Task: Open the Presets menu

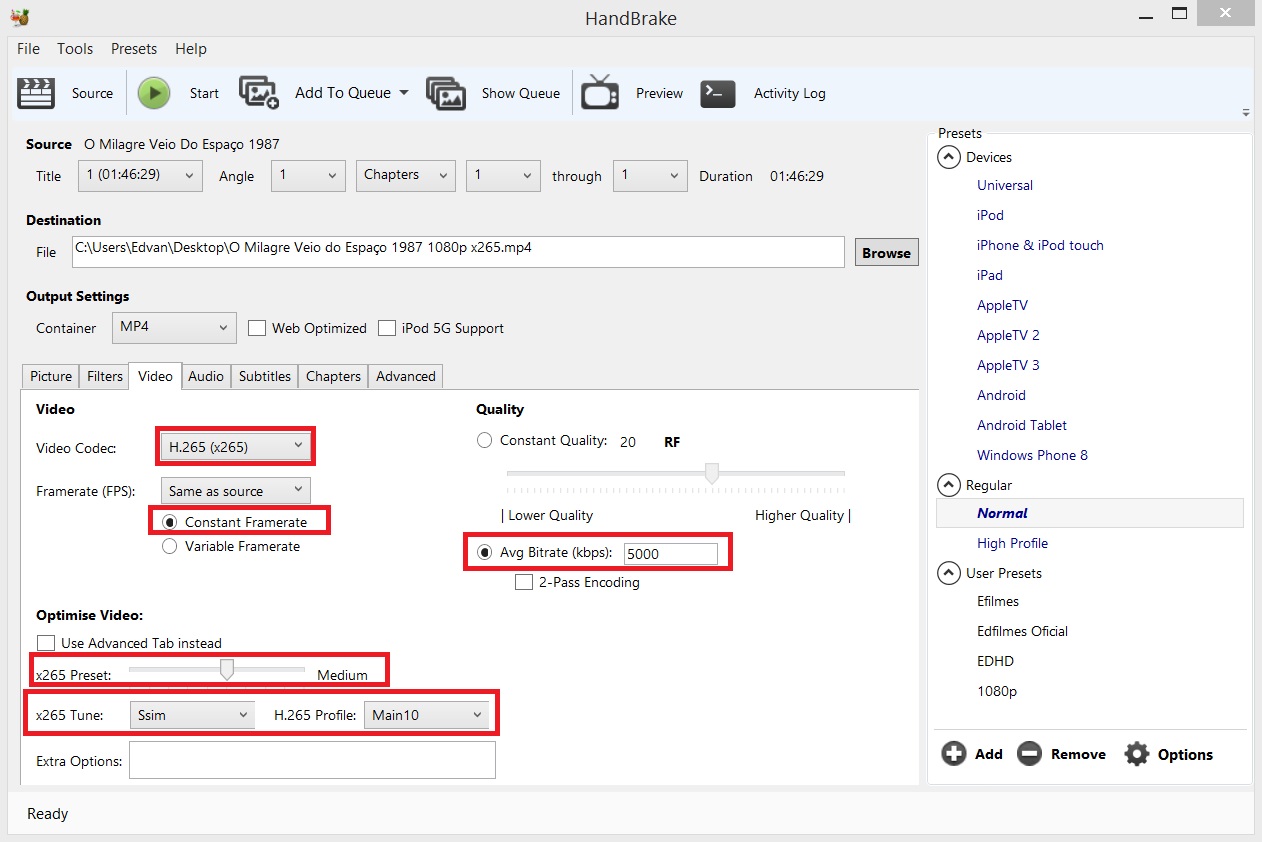Action: pyautogui.click(x=134, y=48)
